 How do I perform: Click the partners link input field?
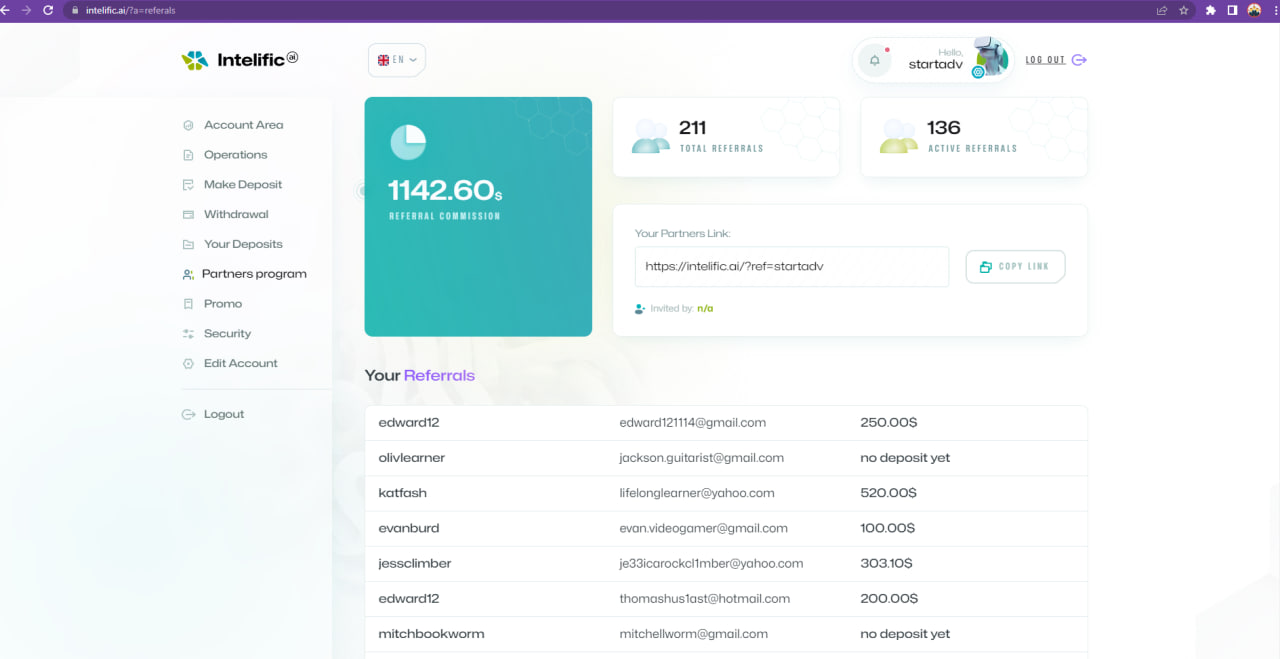(791, 267)
